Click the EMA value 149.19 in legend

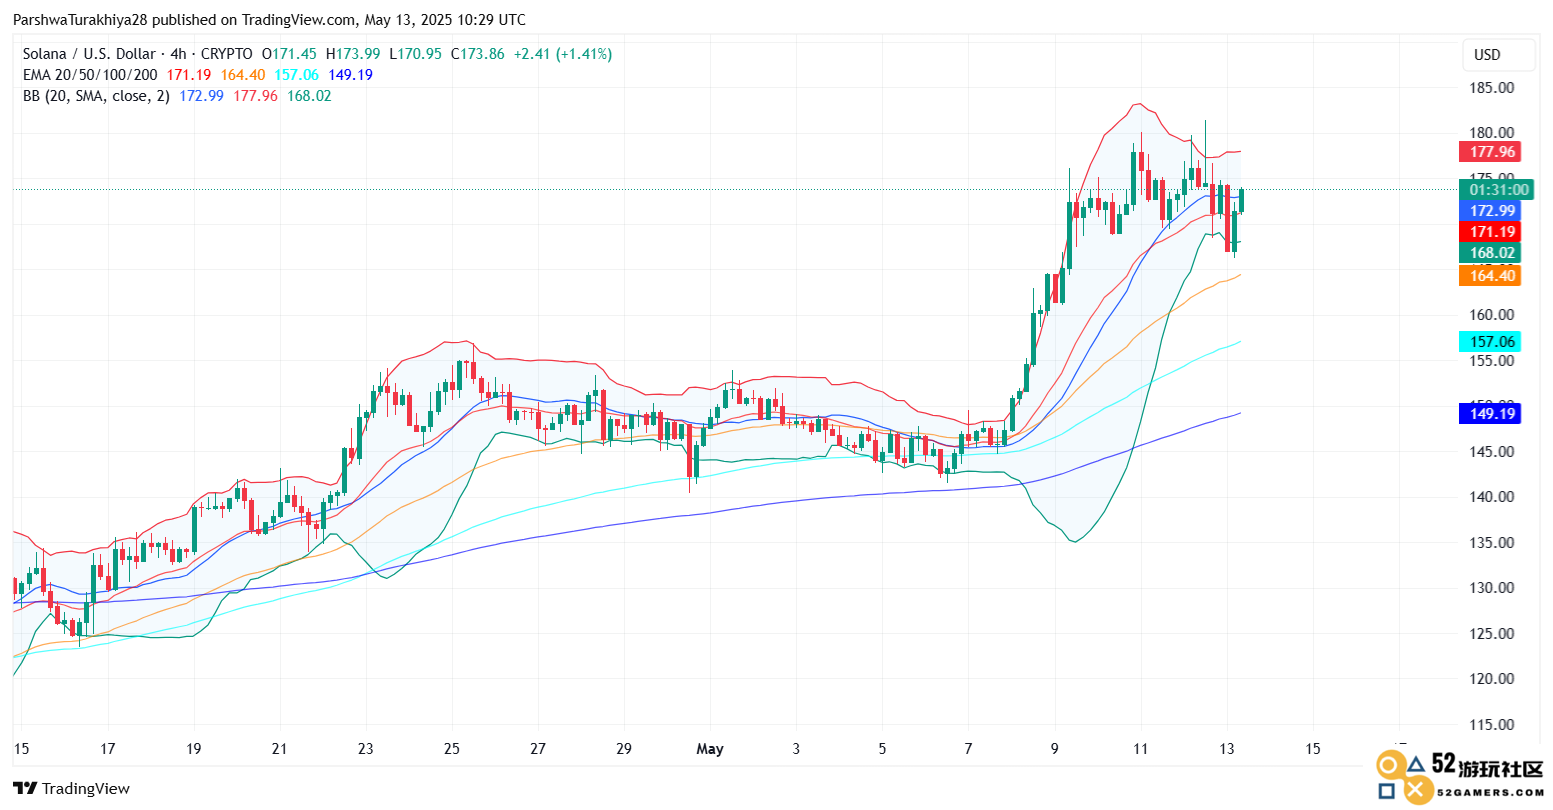click(x=351, y=75)
